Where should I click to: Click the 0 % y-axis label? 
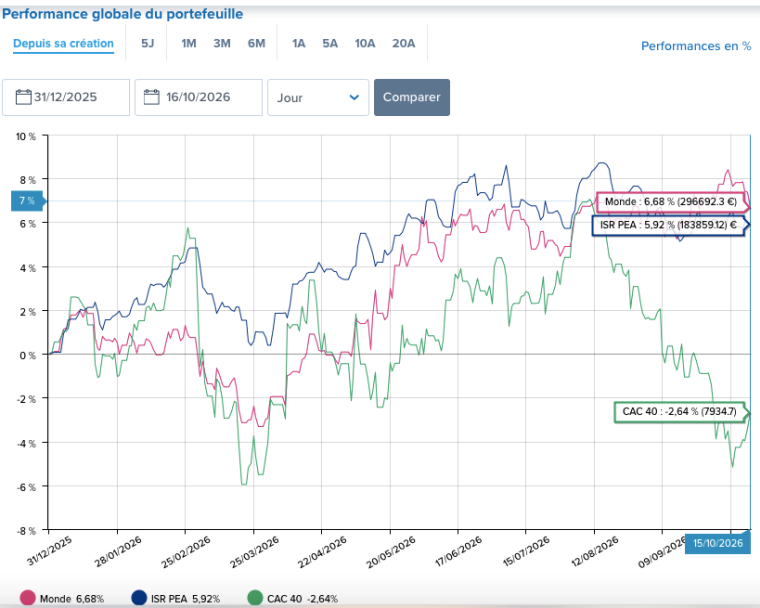28,355
